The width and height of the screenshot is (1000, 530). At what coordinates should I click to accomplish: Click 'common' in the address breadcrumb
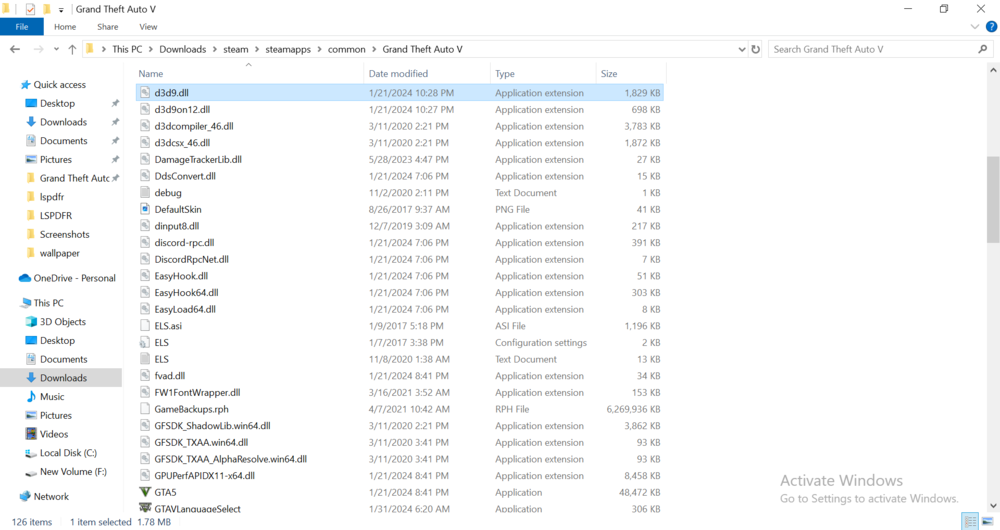[347, 49]
